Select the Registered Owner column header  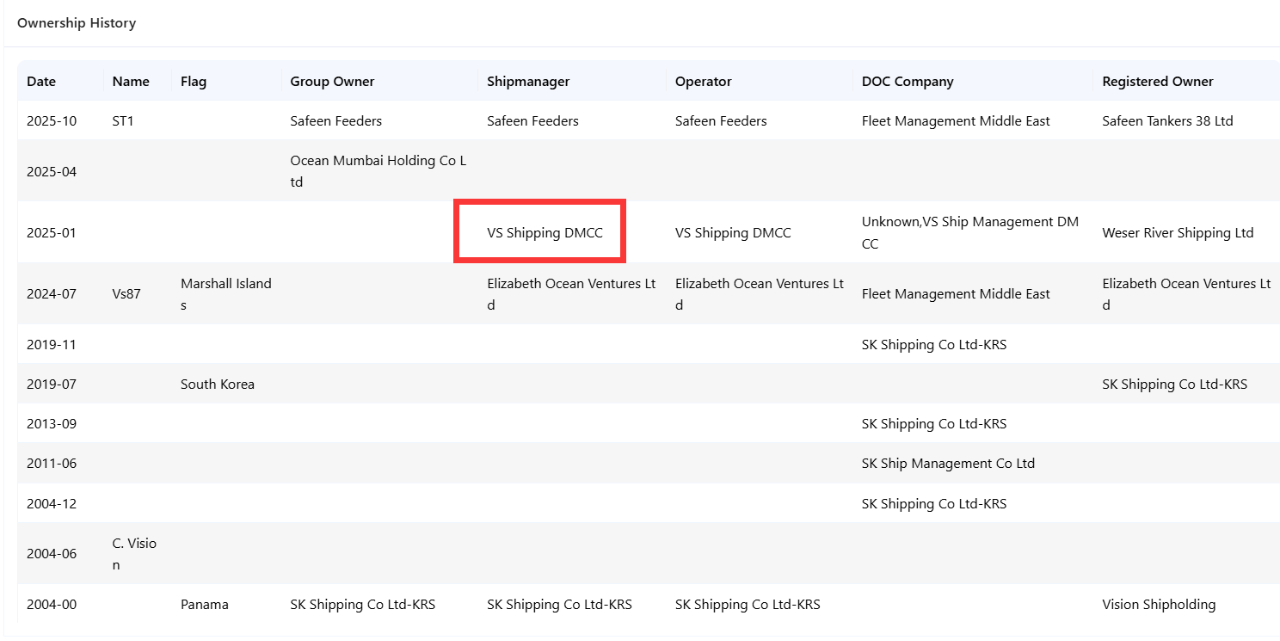tap(1157, 82)
